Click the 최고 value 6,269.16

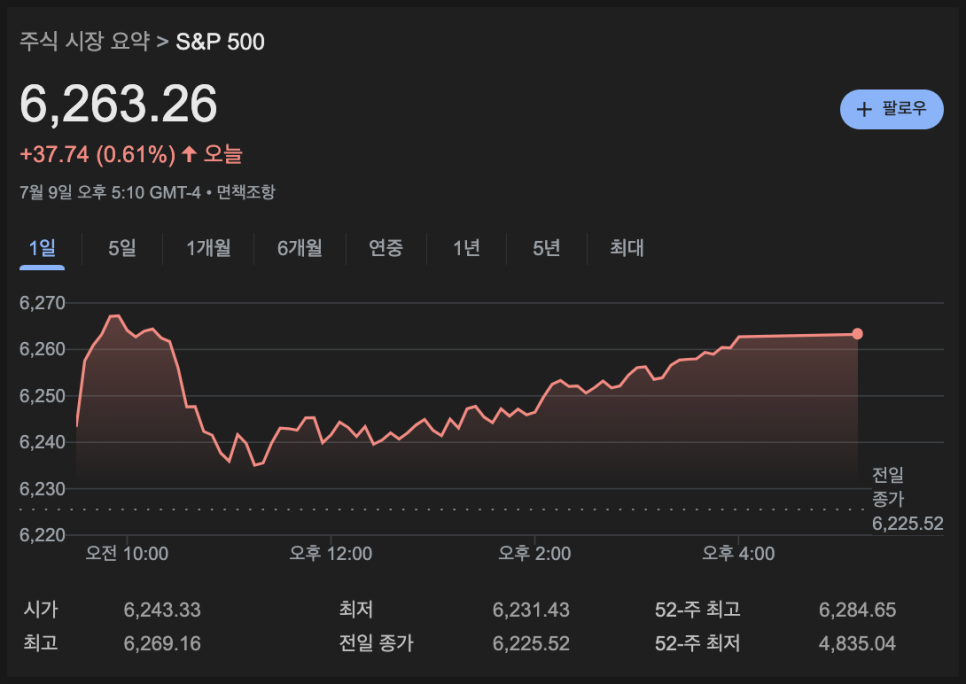[162, 644]
